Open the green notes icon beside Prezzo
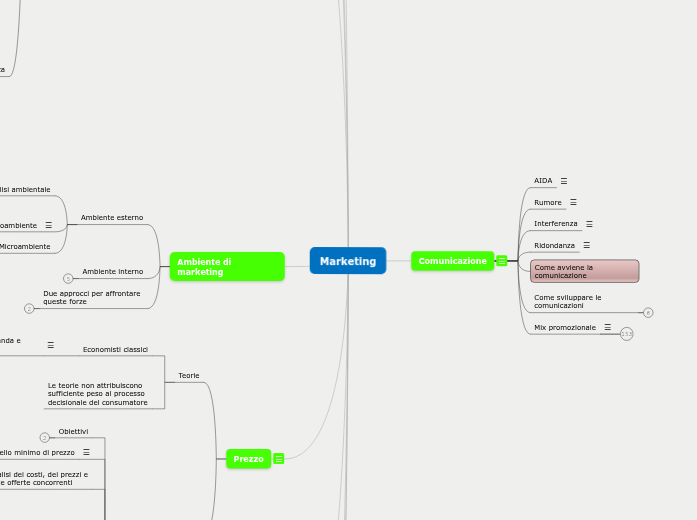The image size is (697, 520). 279,459
